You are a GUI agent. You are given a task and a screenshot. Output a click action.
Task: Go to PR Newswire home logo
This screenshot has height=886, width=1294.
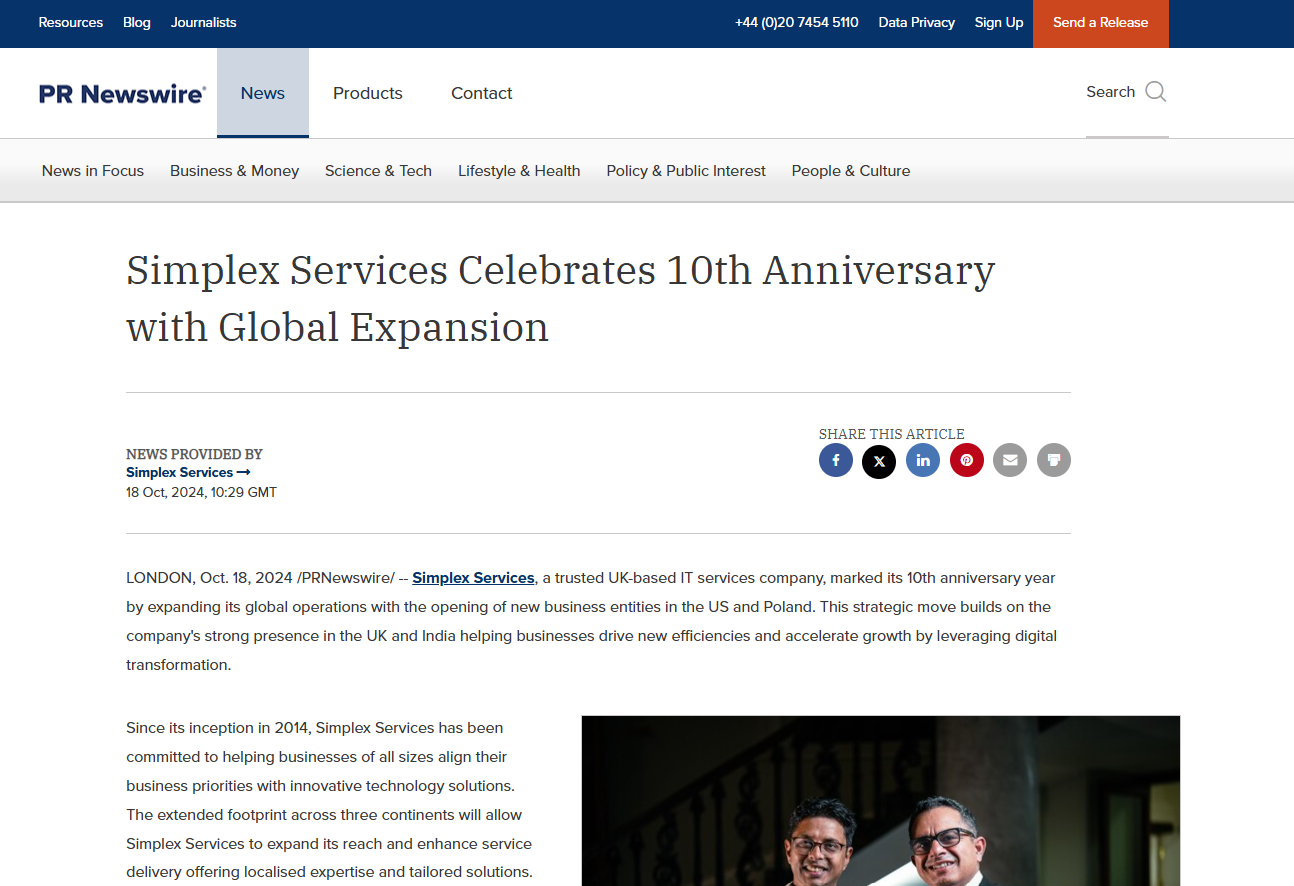pos(123,94)
